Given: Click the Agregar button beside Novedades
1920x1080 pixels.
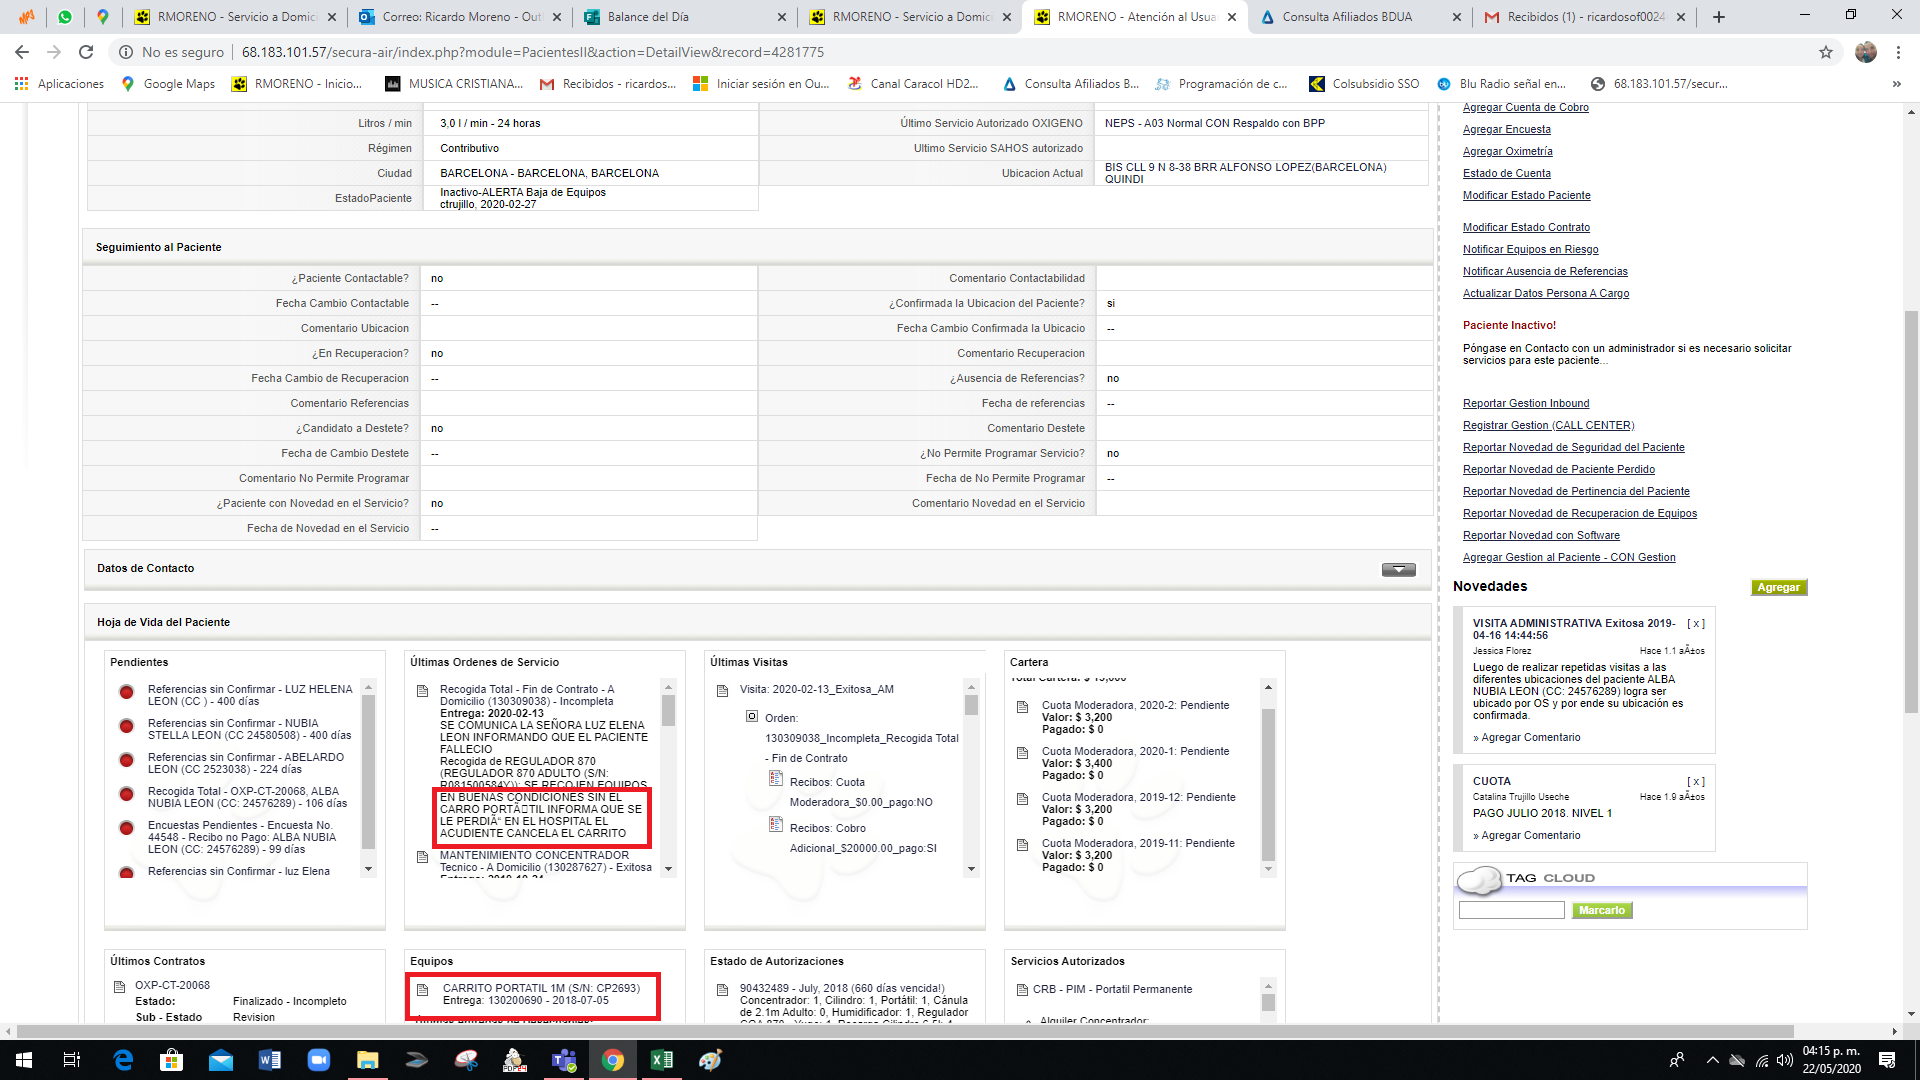Looking at the screenshot, I should [1778, 587].
